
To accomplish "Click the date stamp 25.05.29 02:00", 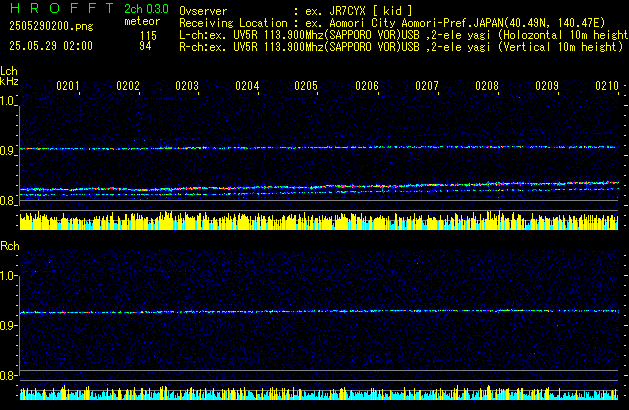I will coord(51,46).
